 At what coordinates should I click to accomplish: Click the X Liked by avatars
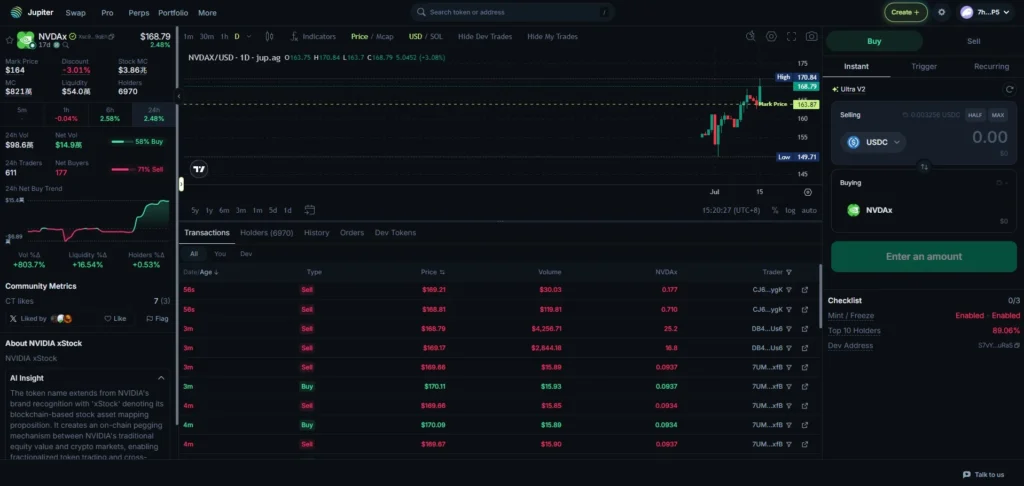pyautogui.click(x=61, y=319)
